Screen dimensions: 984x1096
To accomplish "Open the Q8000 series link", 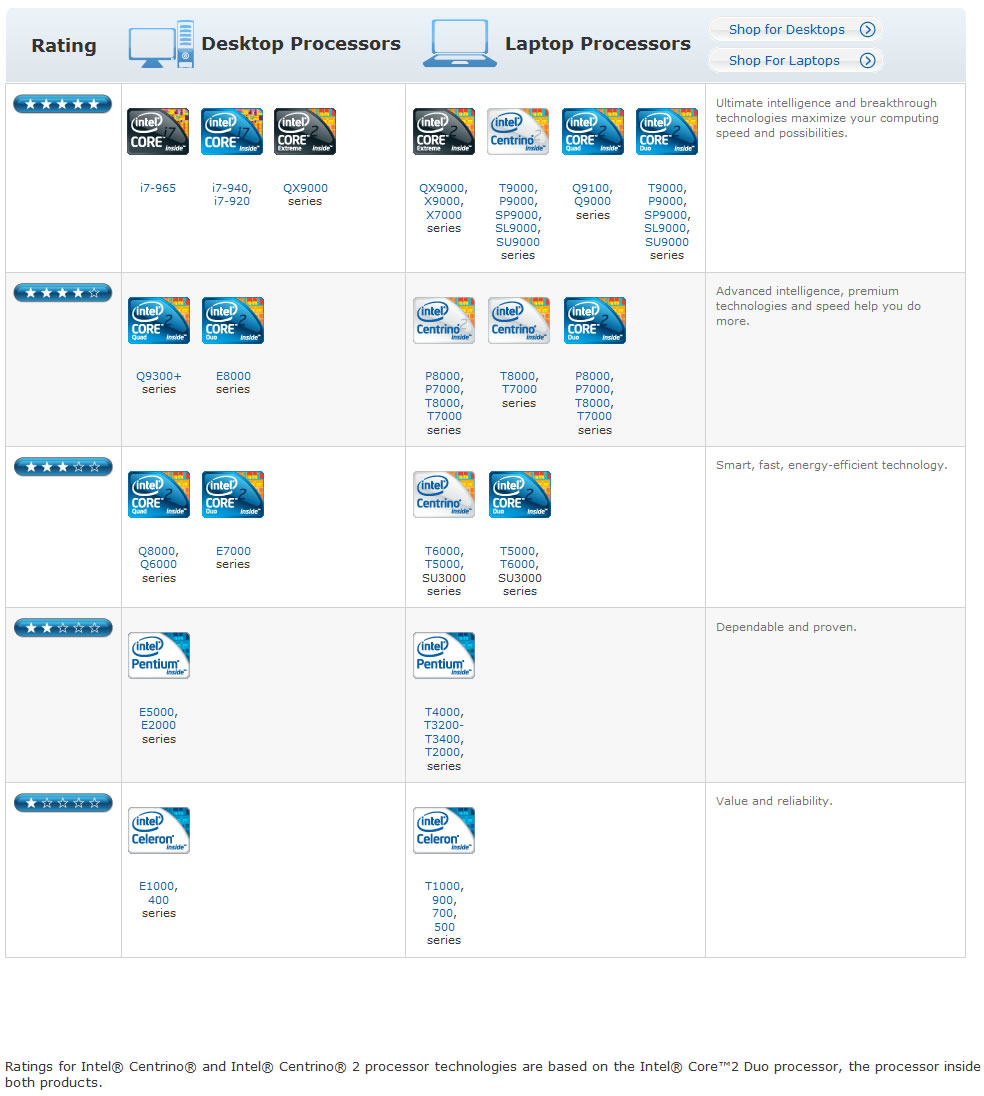I will tap(158, 551).
